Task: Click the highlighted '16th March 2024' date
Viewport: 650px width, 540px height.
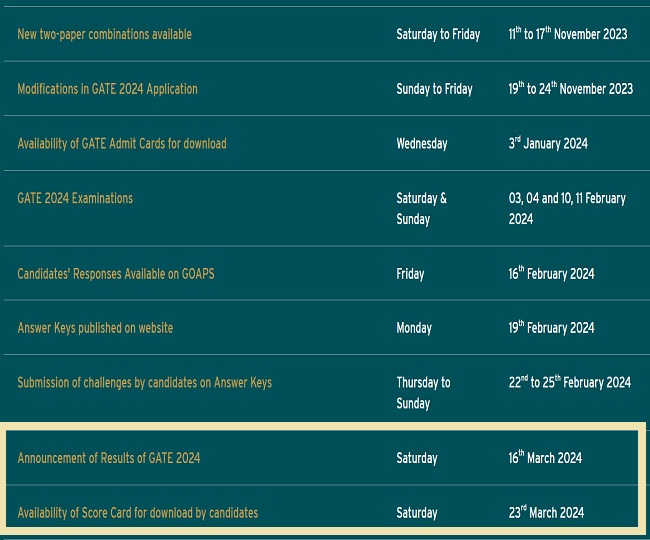Action: click(x=544, y=458)
